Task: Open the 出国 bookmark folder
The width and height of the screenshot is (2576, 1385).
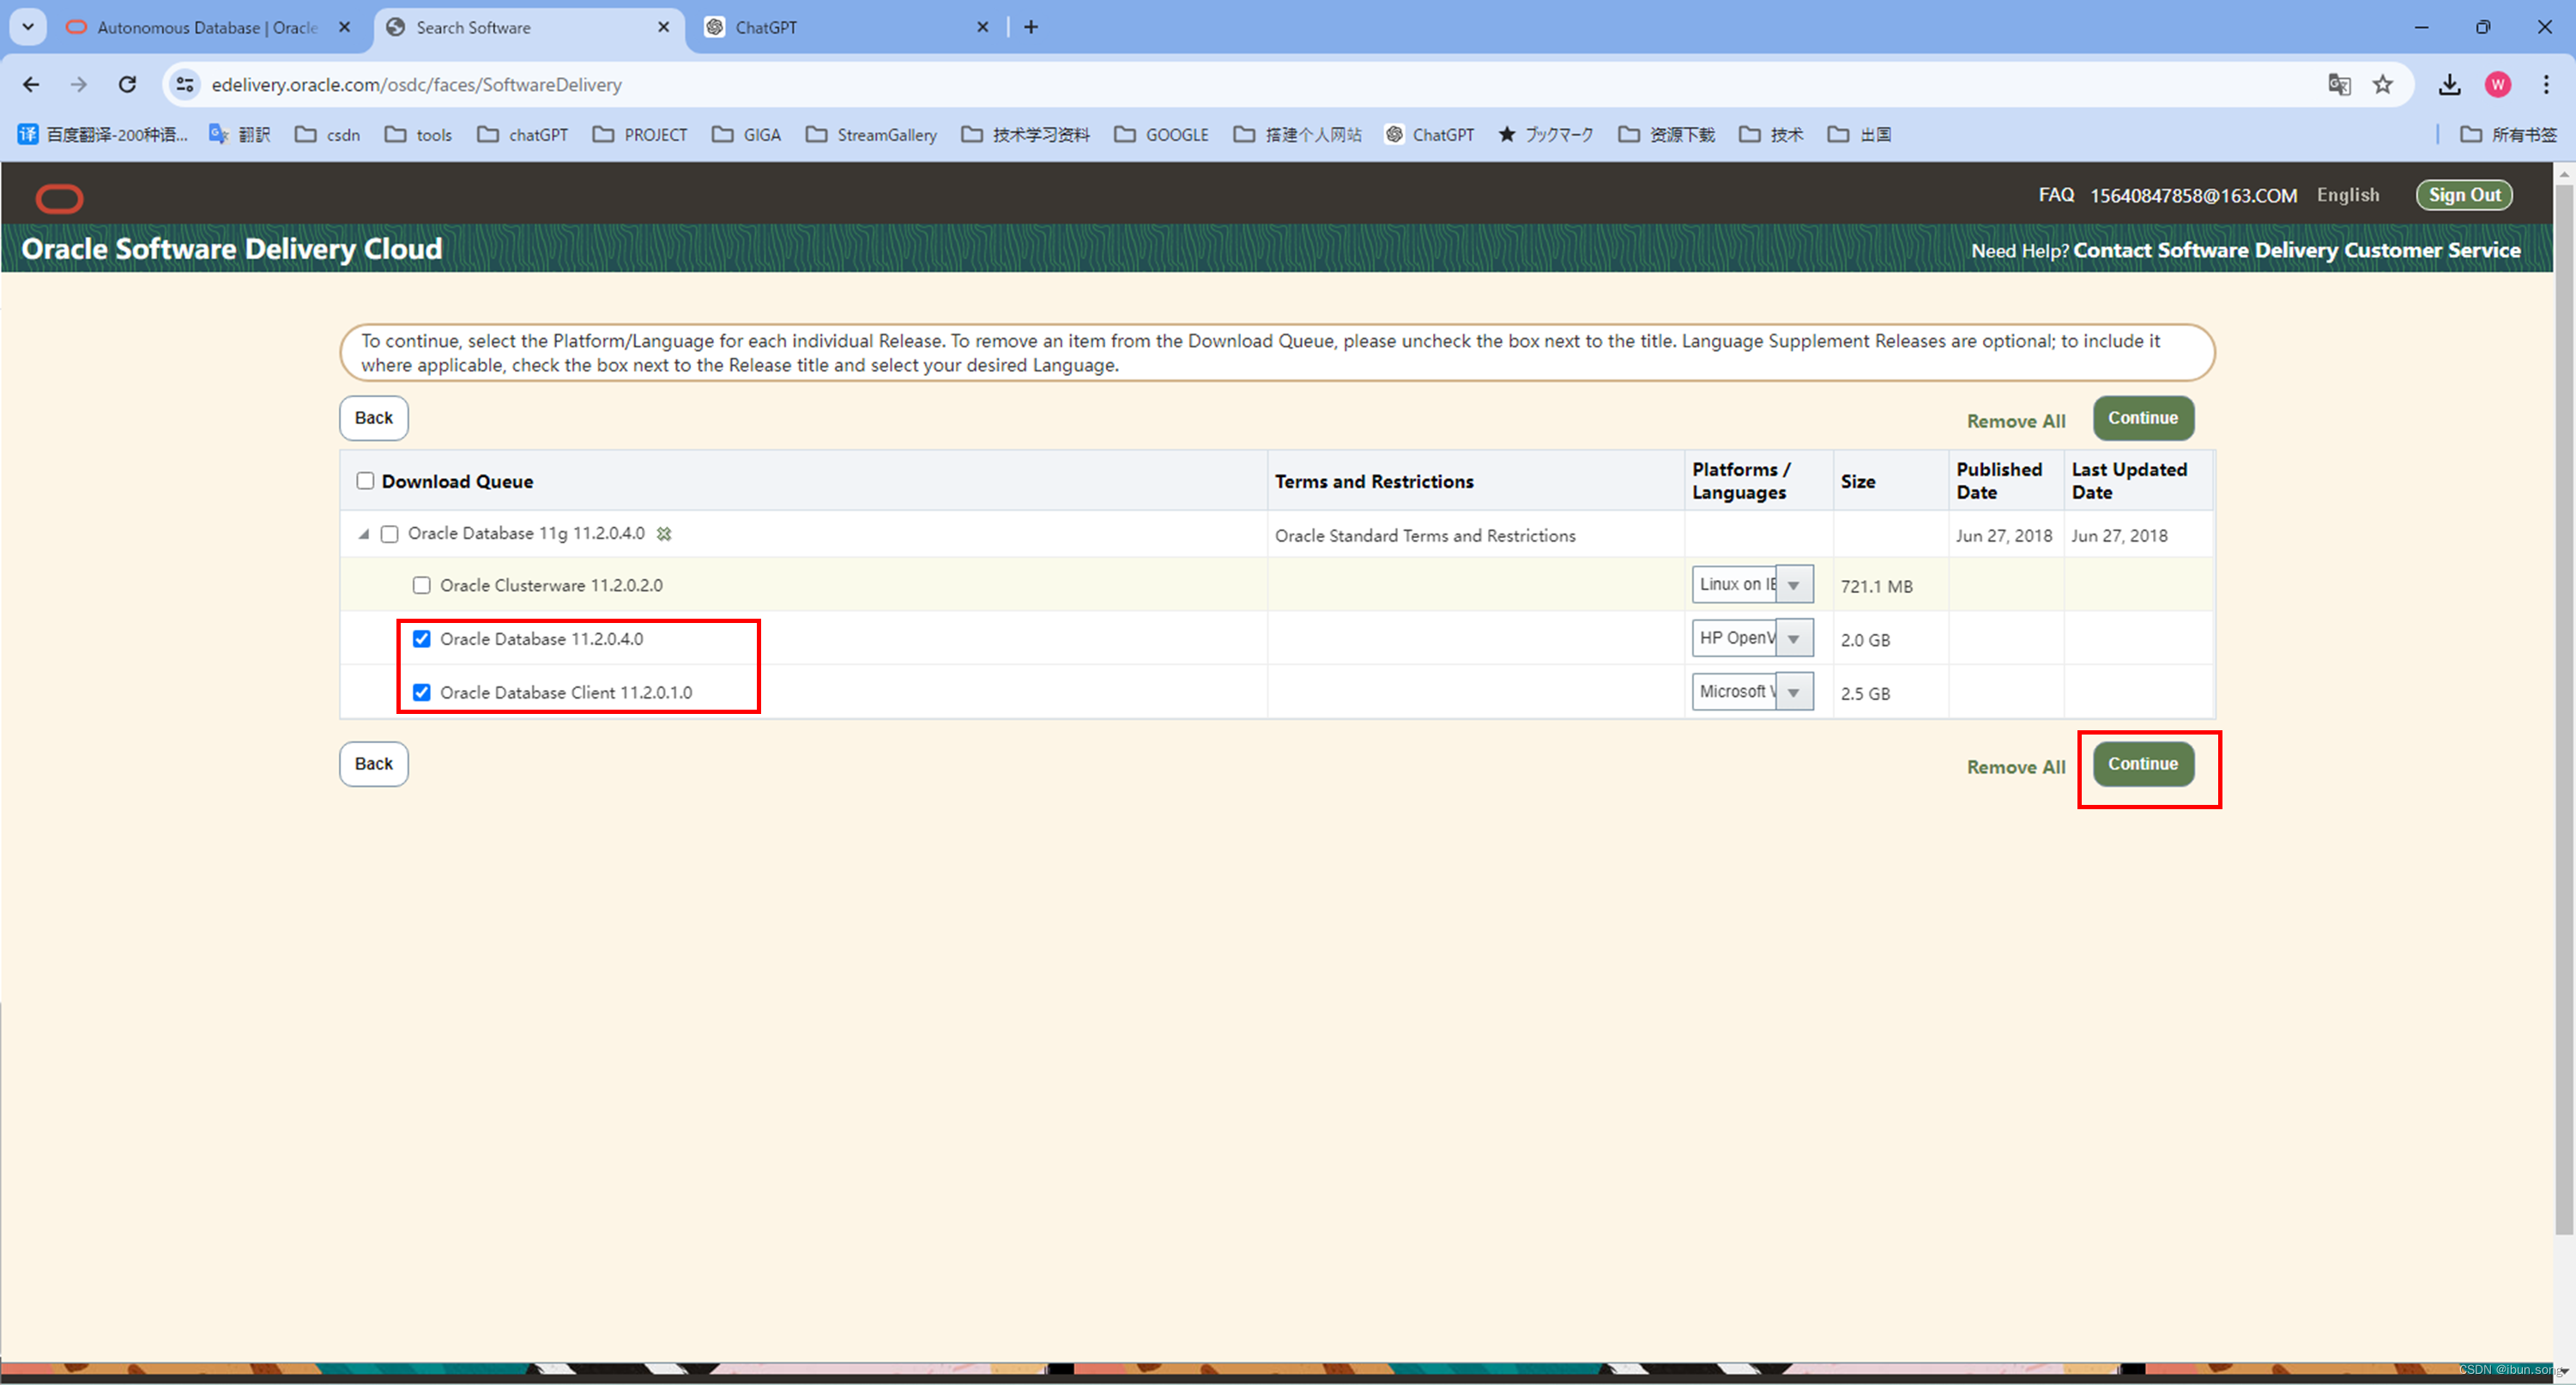Action: (x=1859, y=134)
